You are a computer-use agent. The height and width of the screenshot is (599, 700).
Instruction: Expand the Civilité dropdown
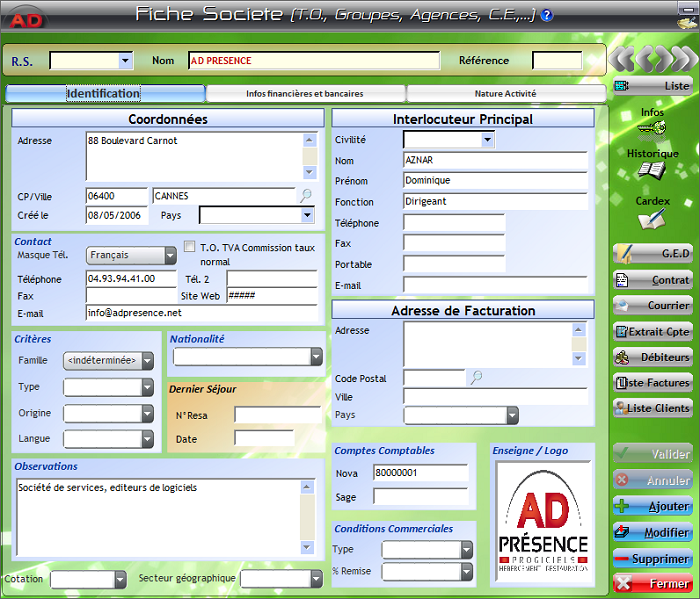[x=487, y=140]
